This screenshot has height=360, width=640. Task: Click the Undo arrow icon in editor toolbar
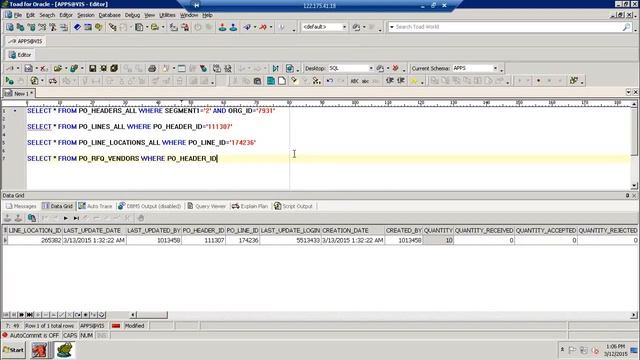pos(329,81)
